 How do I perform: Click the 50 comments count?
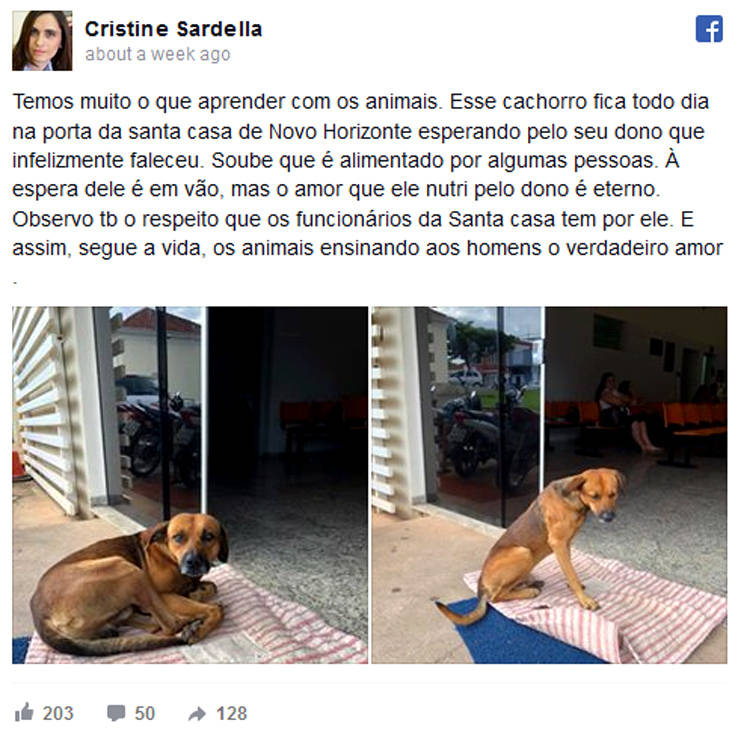coord(144,714)
